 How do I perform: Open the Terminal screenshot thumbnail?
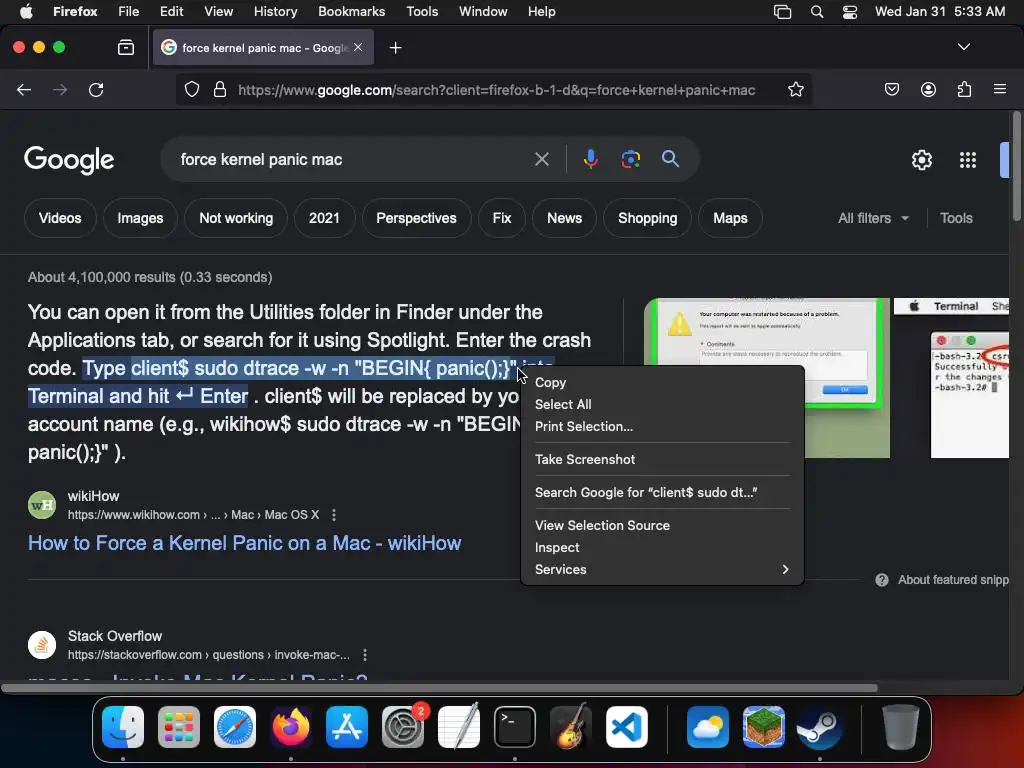point(951,378)
